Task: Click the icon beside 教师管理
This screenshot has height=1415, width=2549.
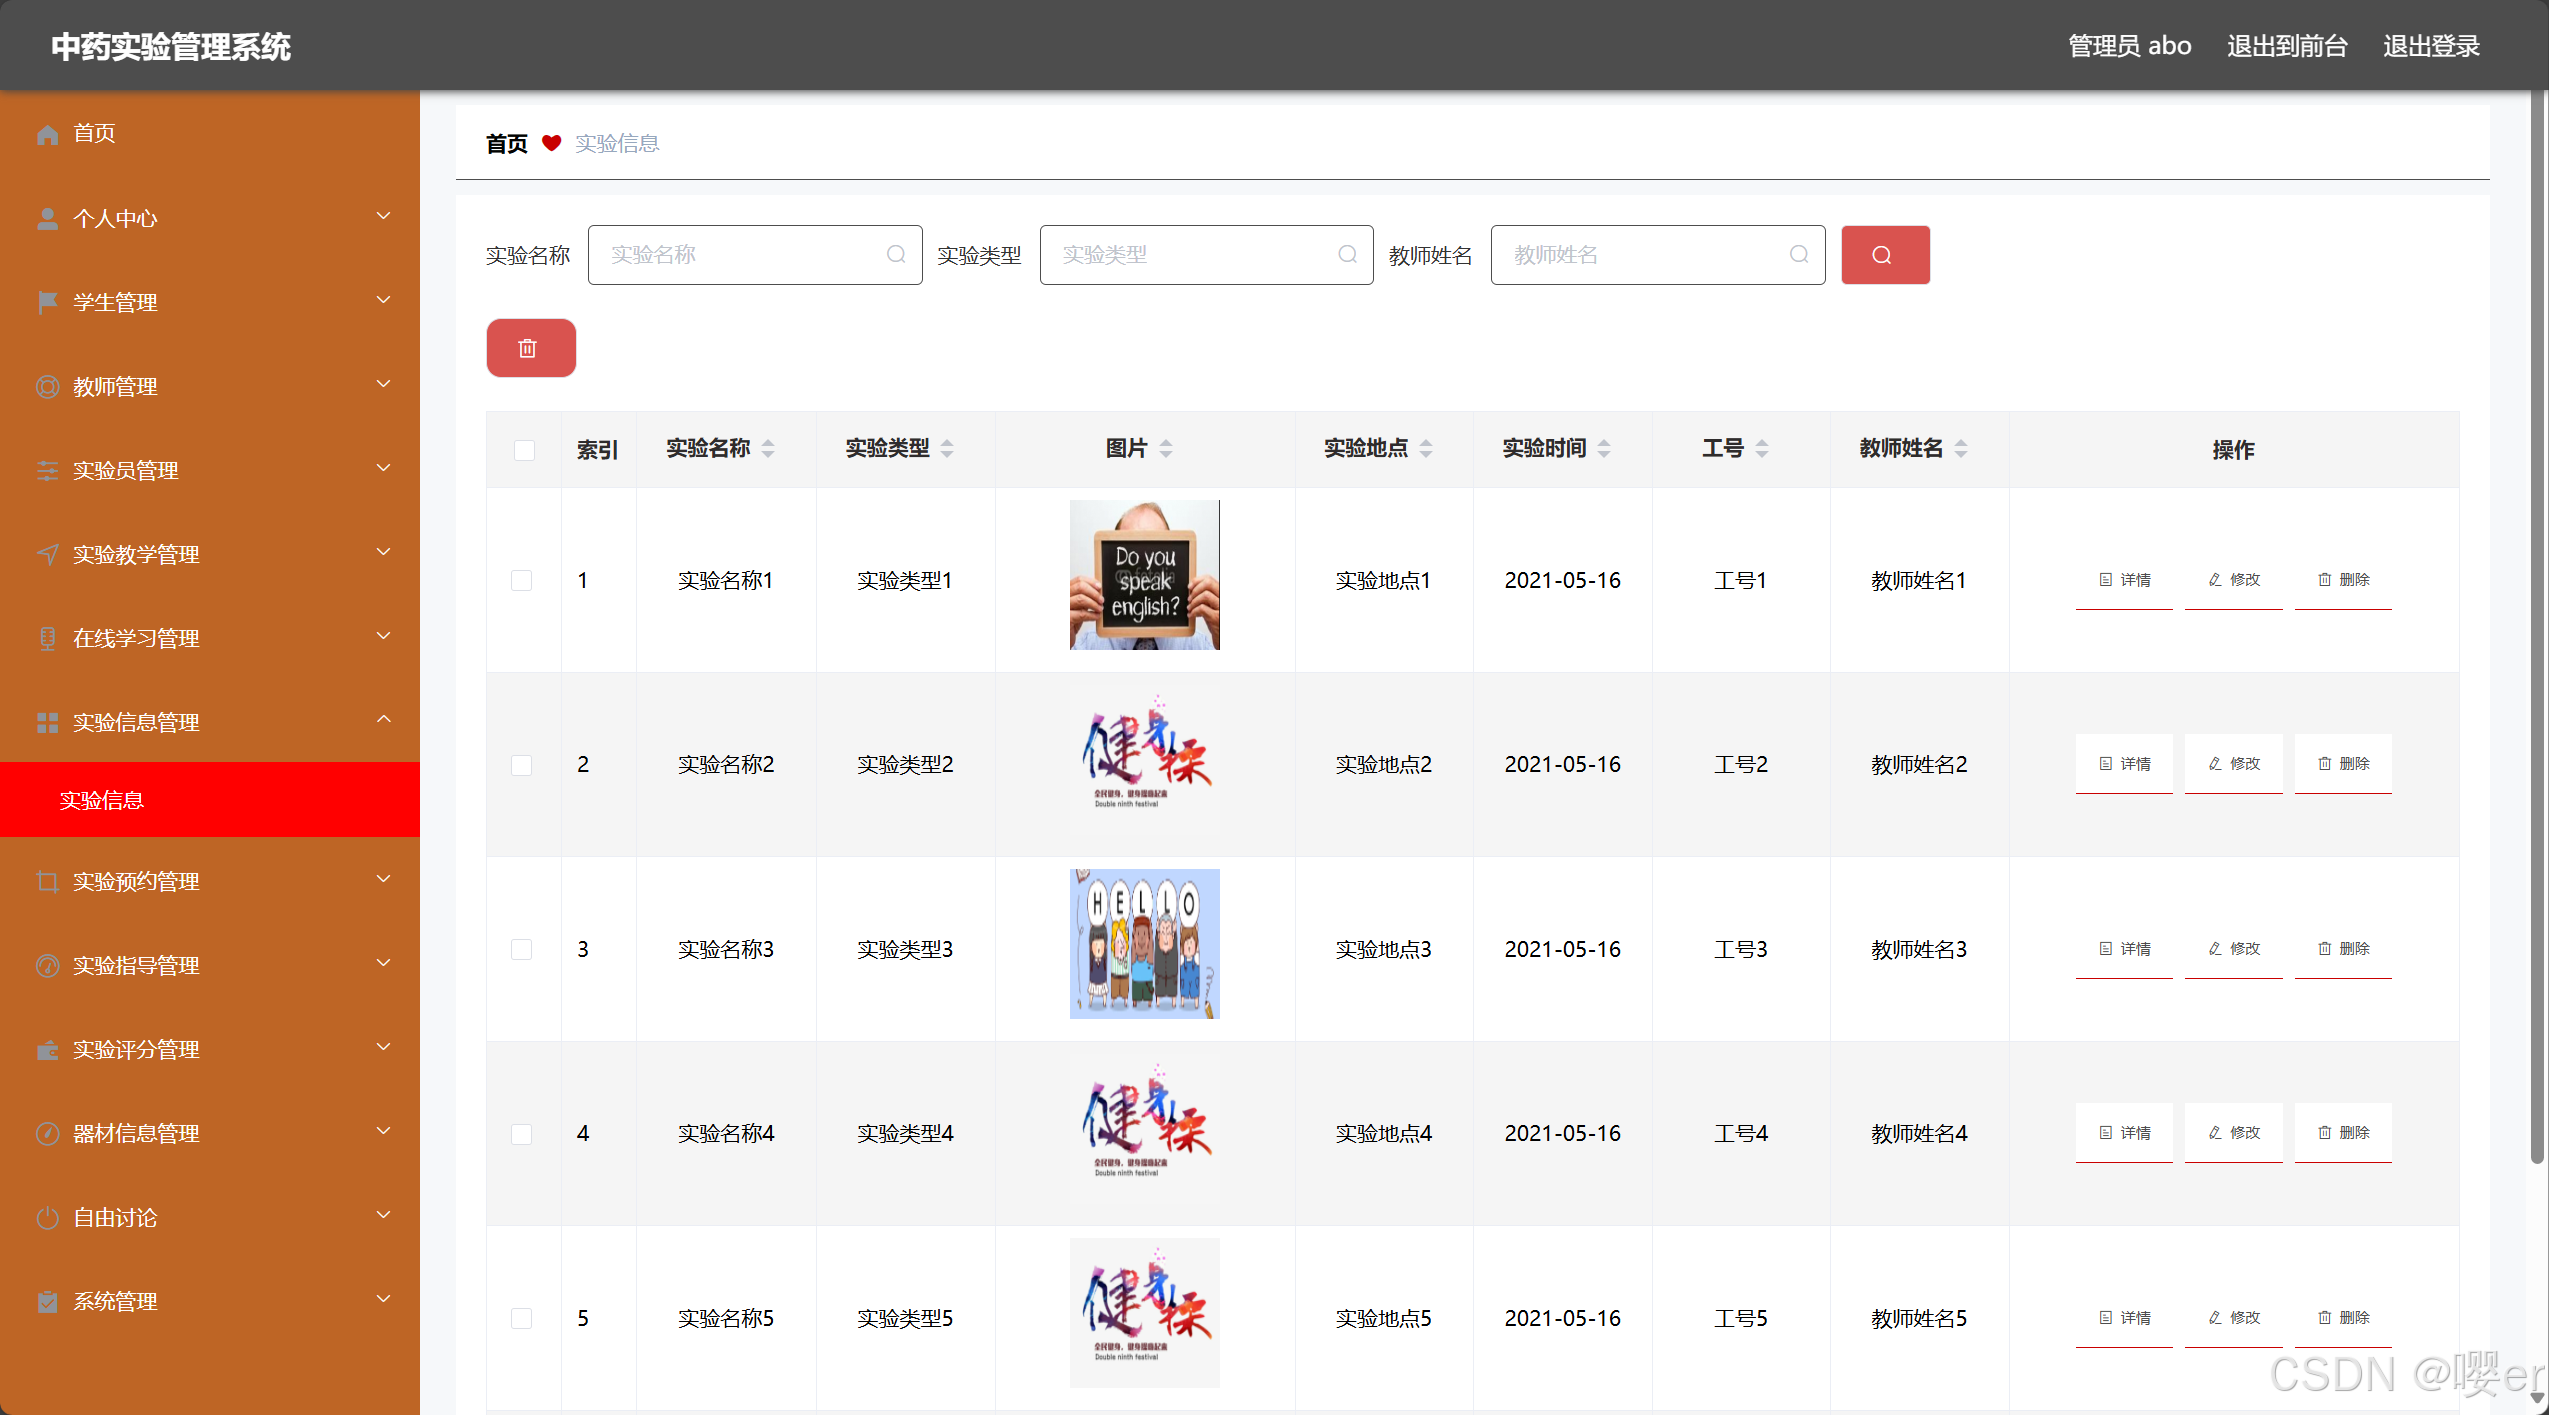Action: click(x=47, y=387)
